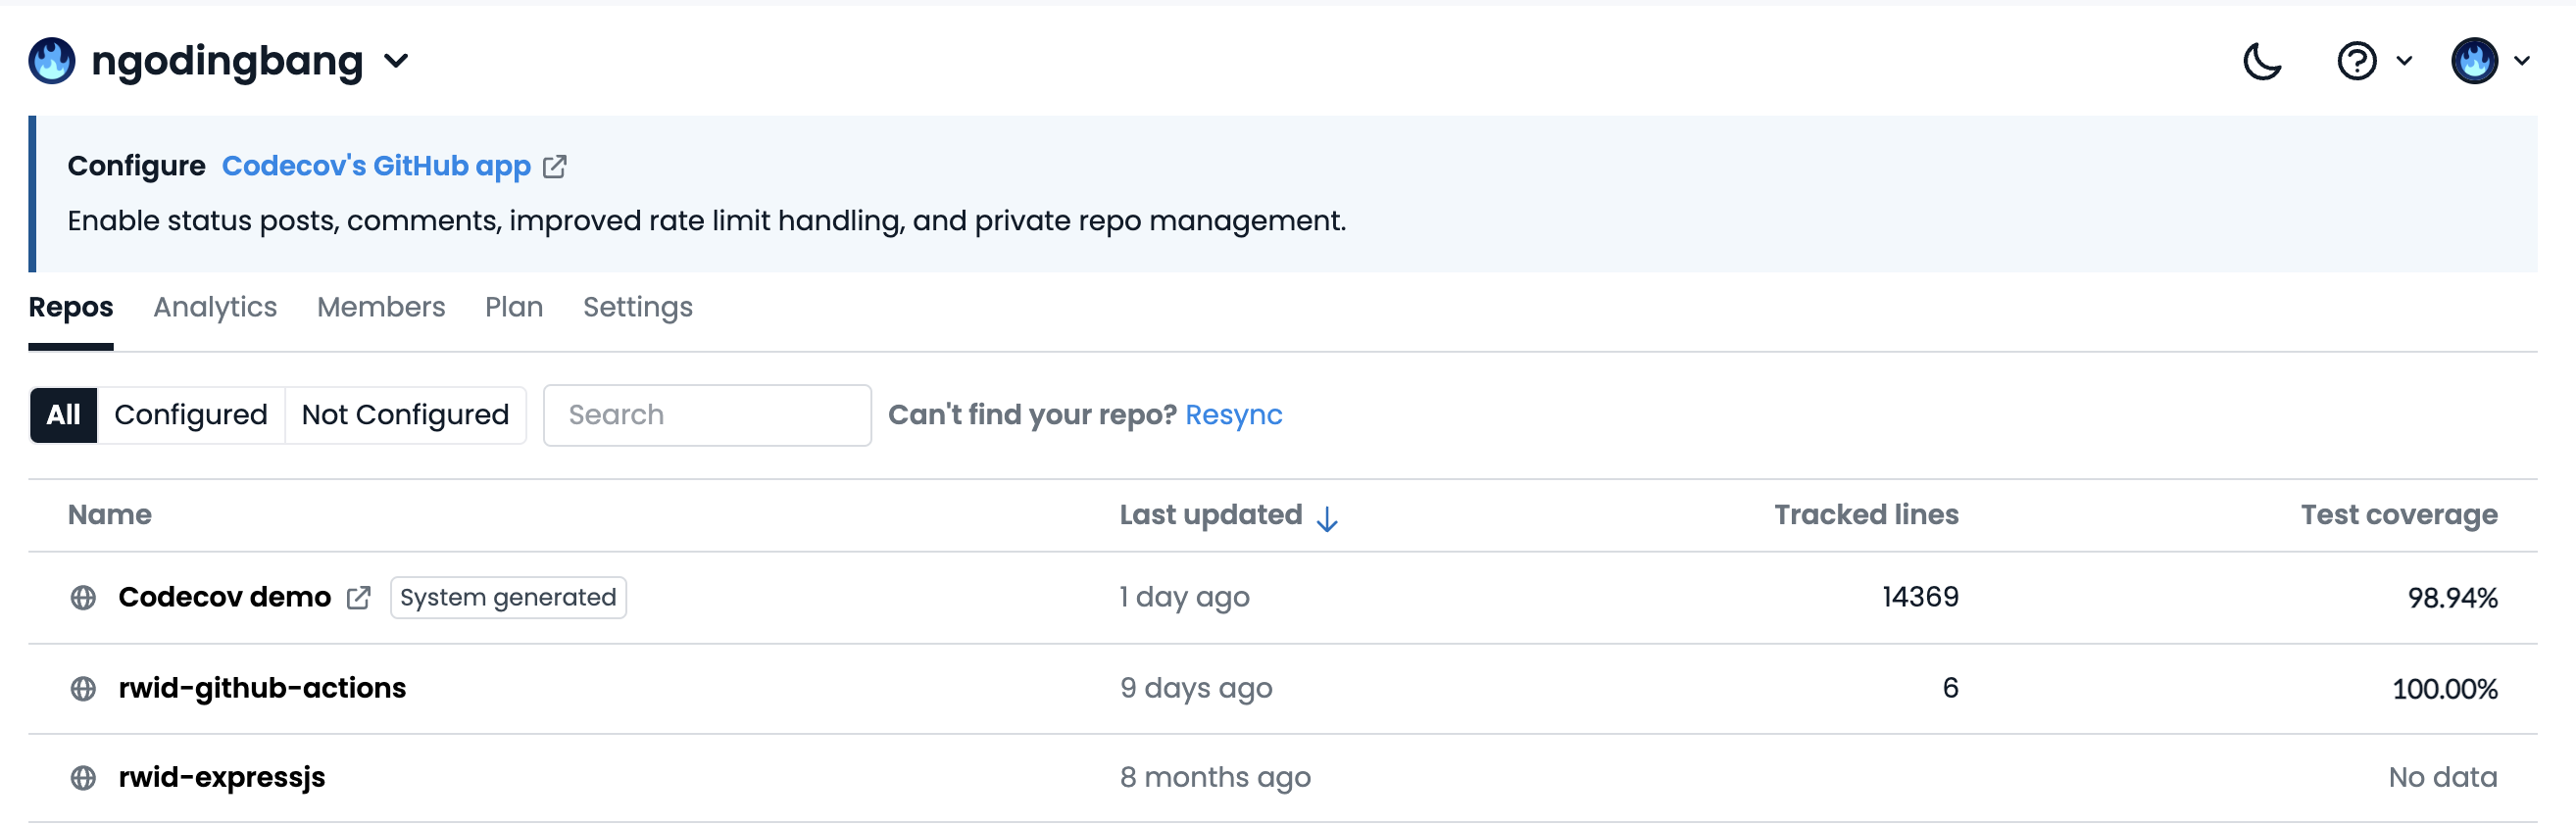This screenshot has width=2576, height=825.
Task: Filter by Configured repos
Action: pyautogui.click(x=191, y=415)
